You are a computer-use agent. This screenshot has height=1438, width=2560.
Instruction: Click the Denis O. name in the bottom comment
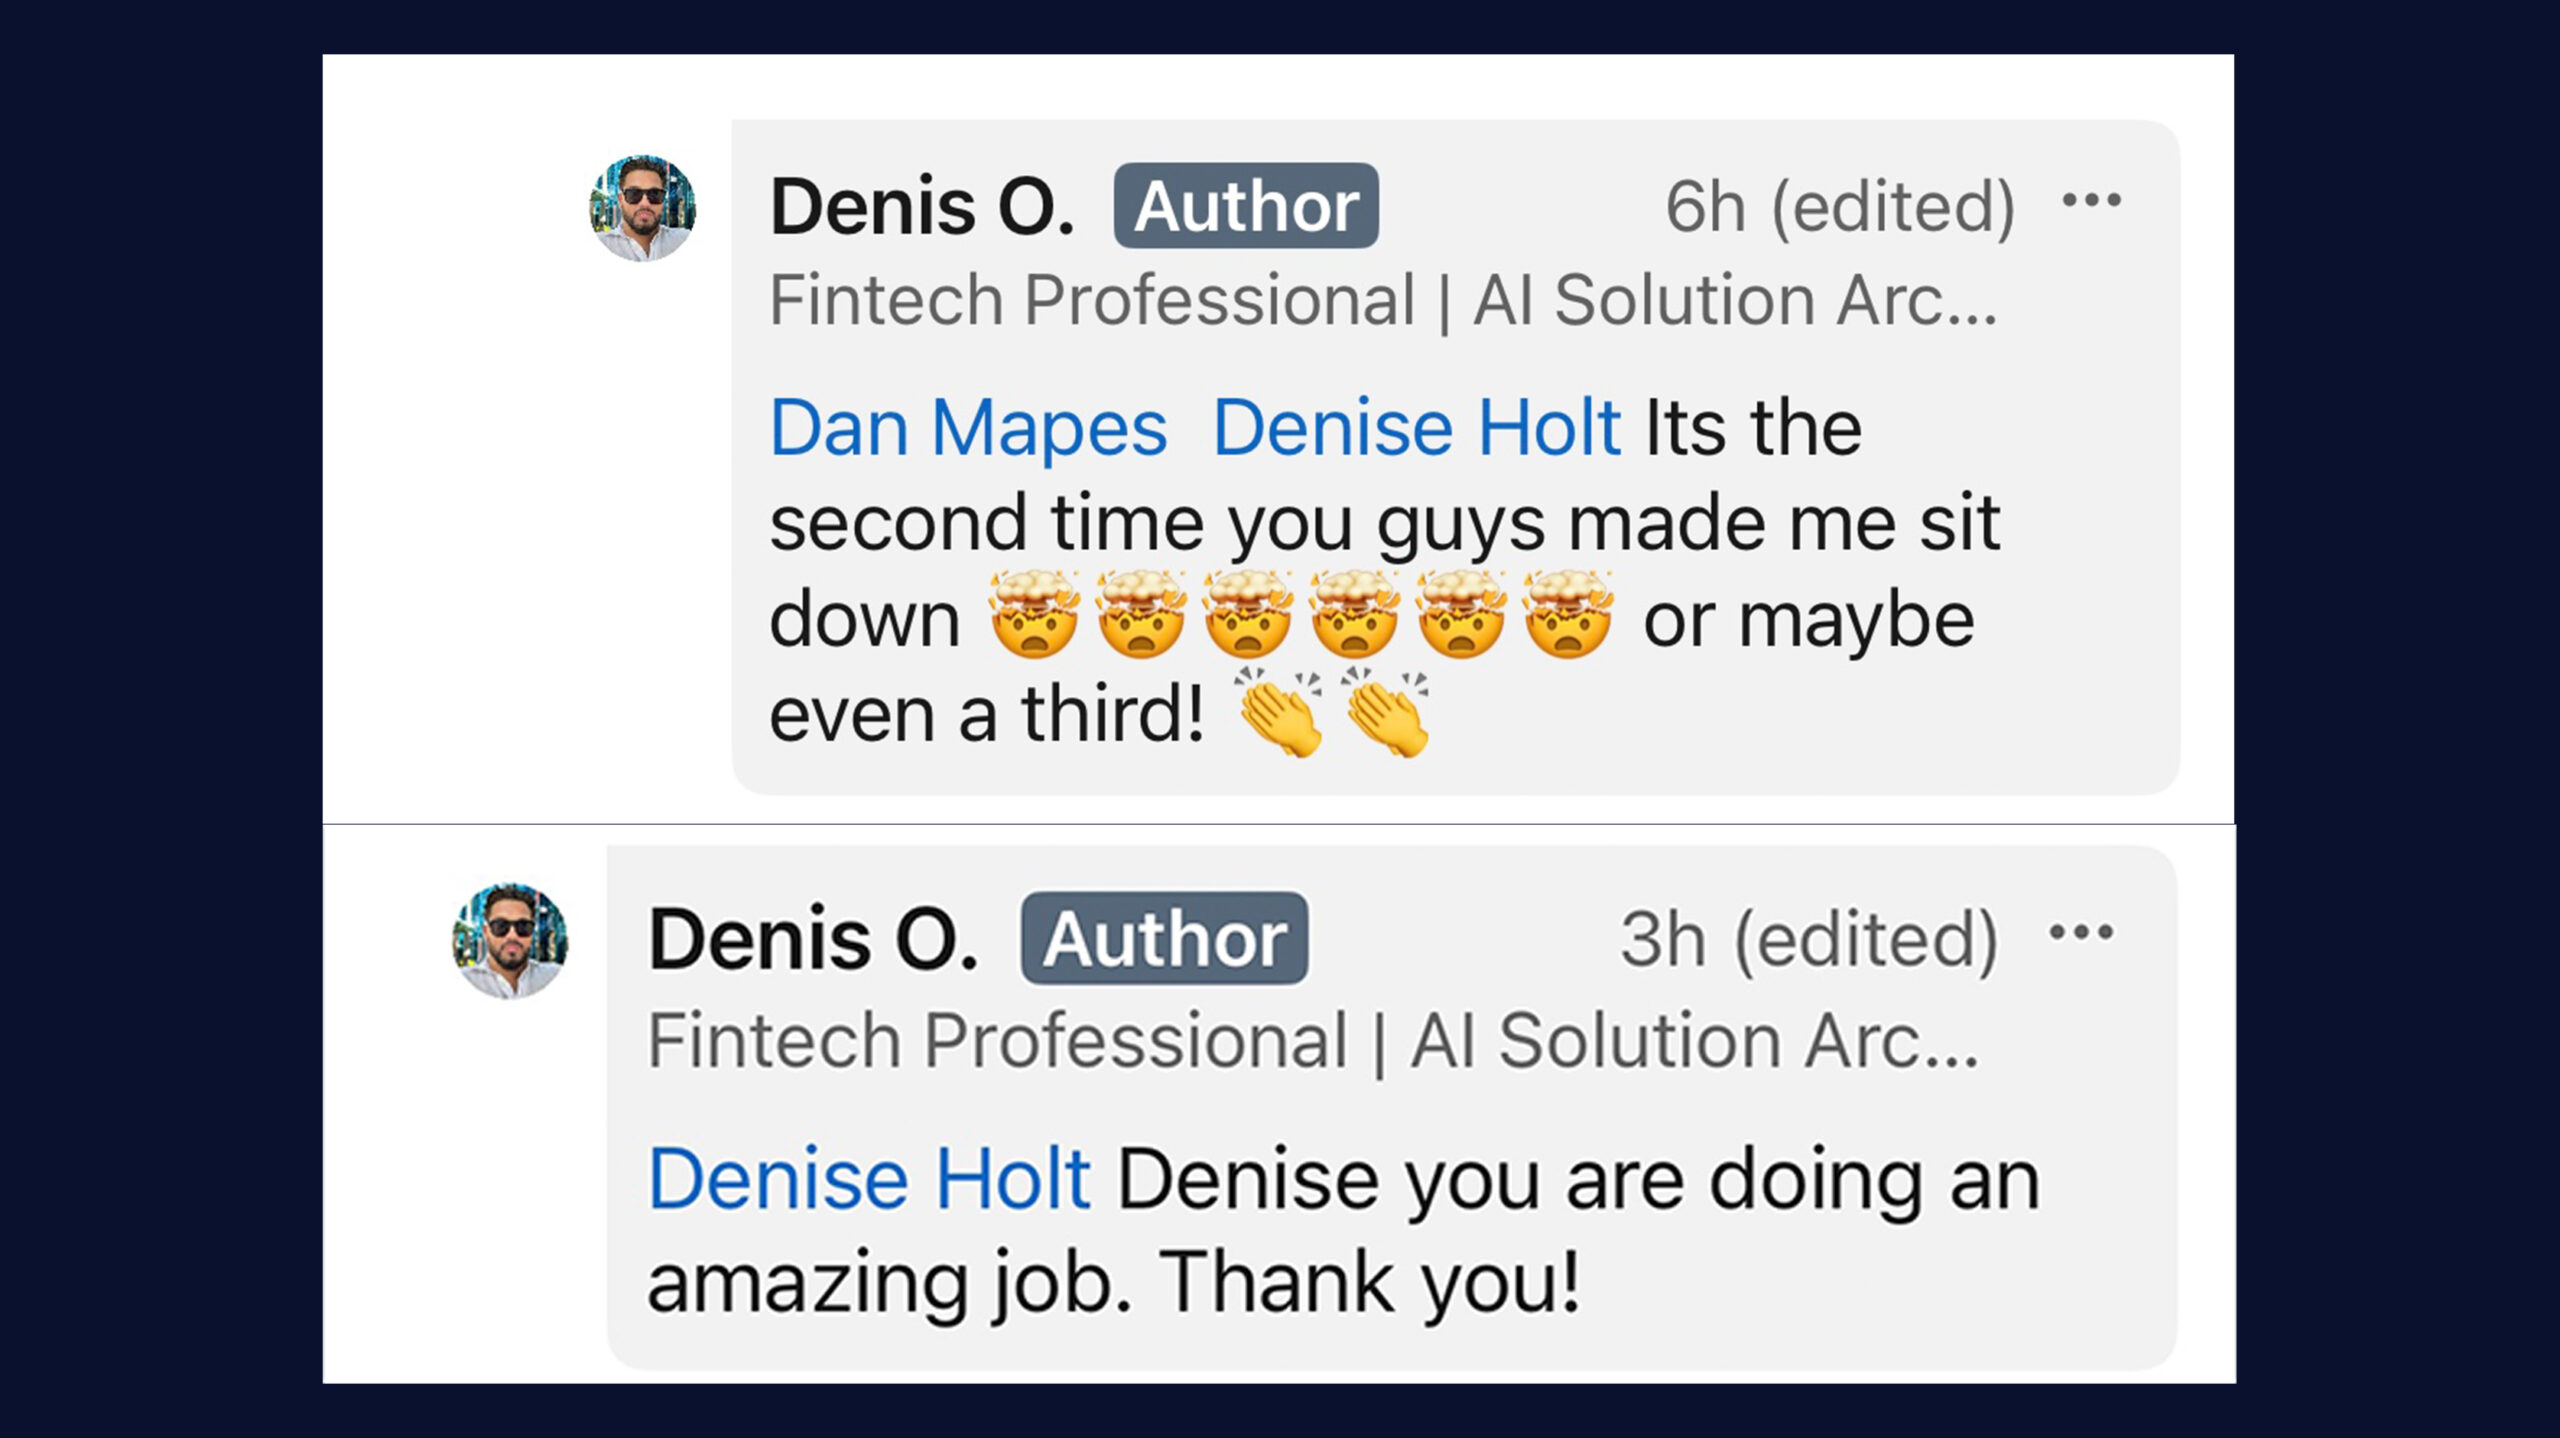(812, 939)
